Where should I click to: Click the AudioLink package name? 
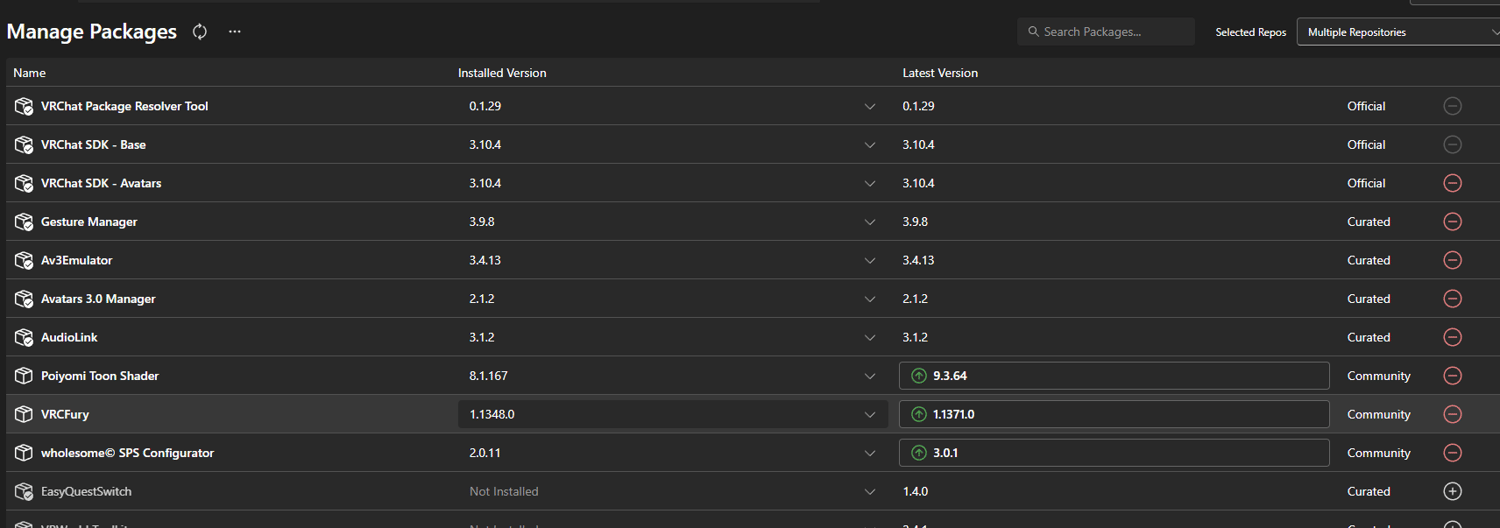click(x=69, y=337)
